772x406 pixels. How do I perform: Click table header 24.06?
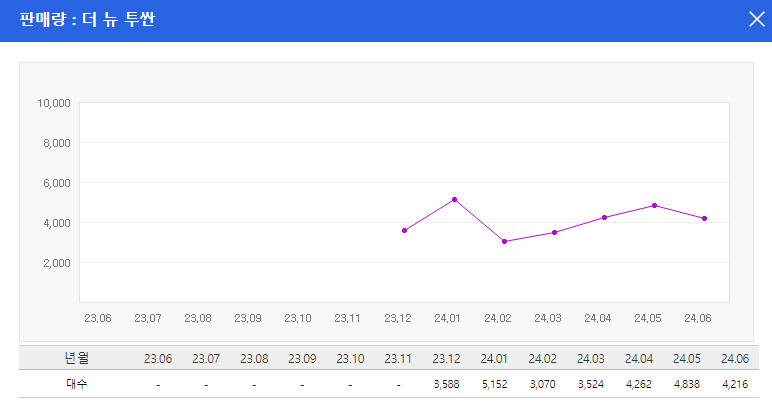(x=735, y=359)
